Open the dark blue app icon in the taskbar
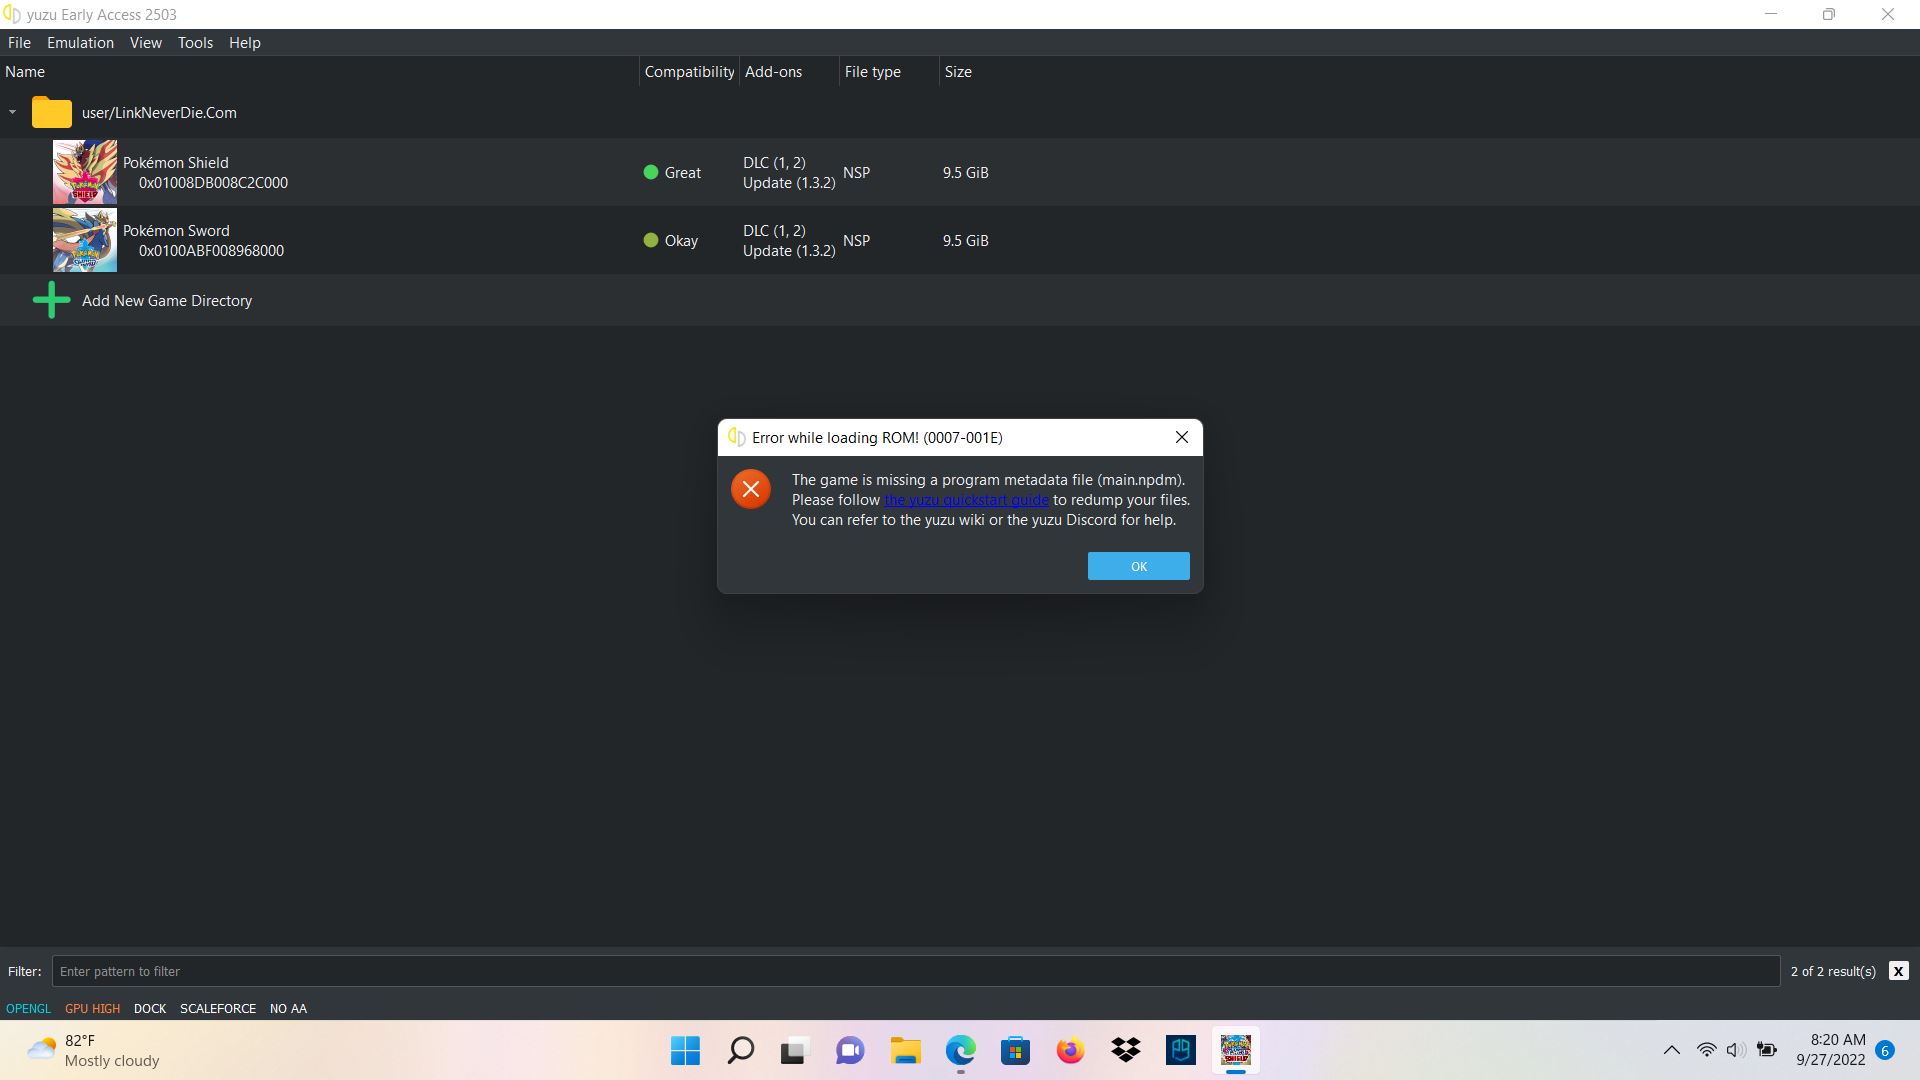Image resolution: width=1920 pixels, height=1080 pixels. point(1181,1050)
